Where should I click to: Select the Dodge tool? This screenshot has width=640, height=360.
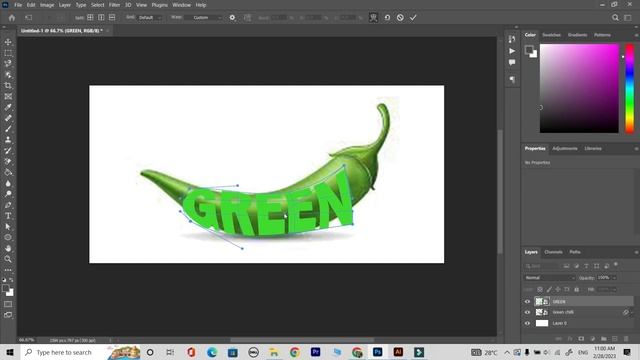[8, 194]
